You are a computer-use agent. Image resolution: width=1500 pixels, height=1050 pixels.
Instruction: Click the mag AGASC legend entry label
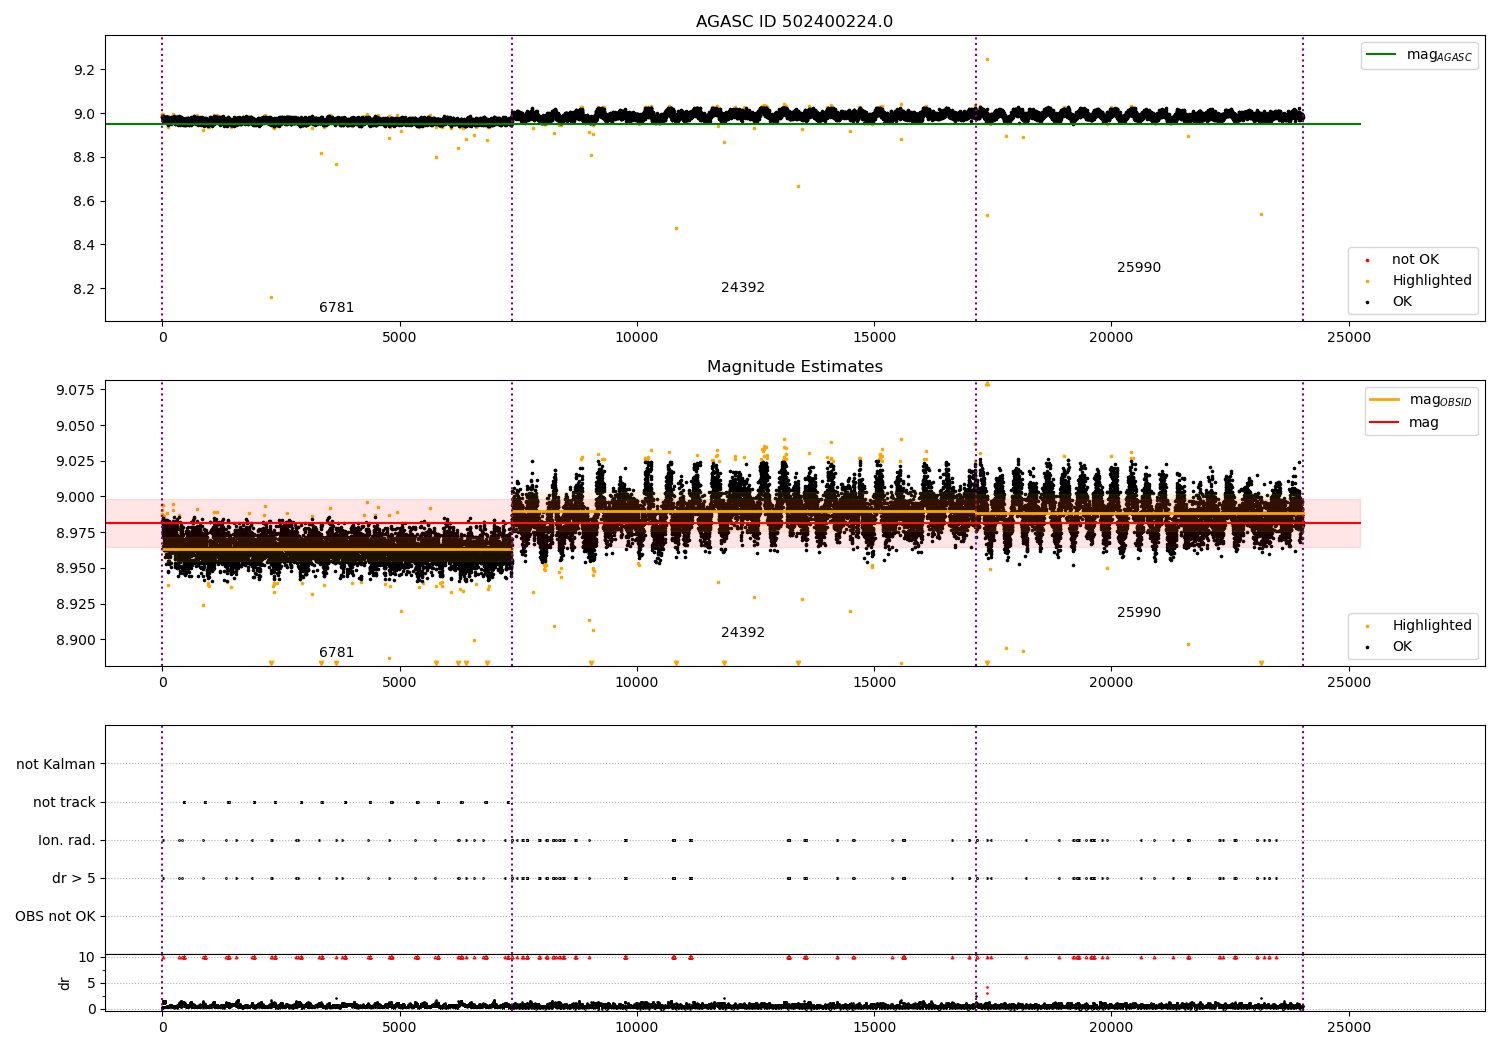coord(1439,55)
